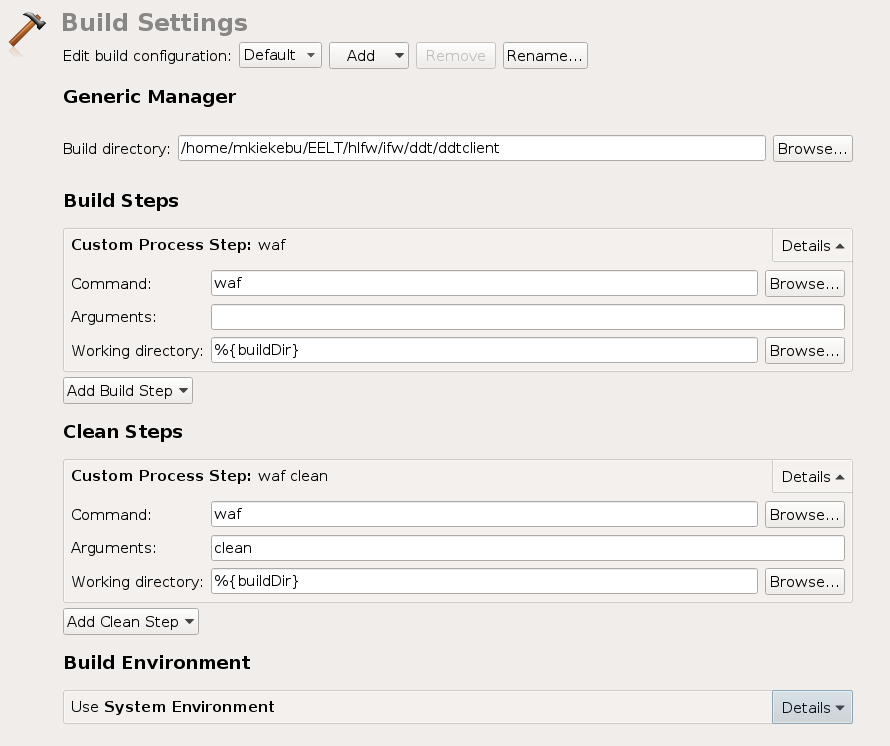Click the build step Working directory field

coord(484,350)
